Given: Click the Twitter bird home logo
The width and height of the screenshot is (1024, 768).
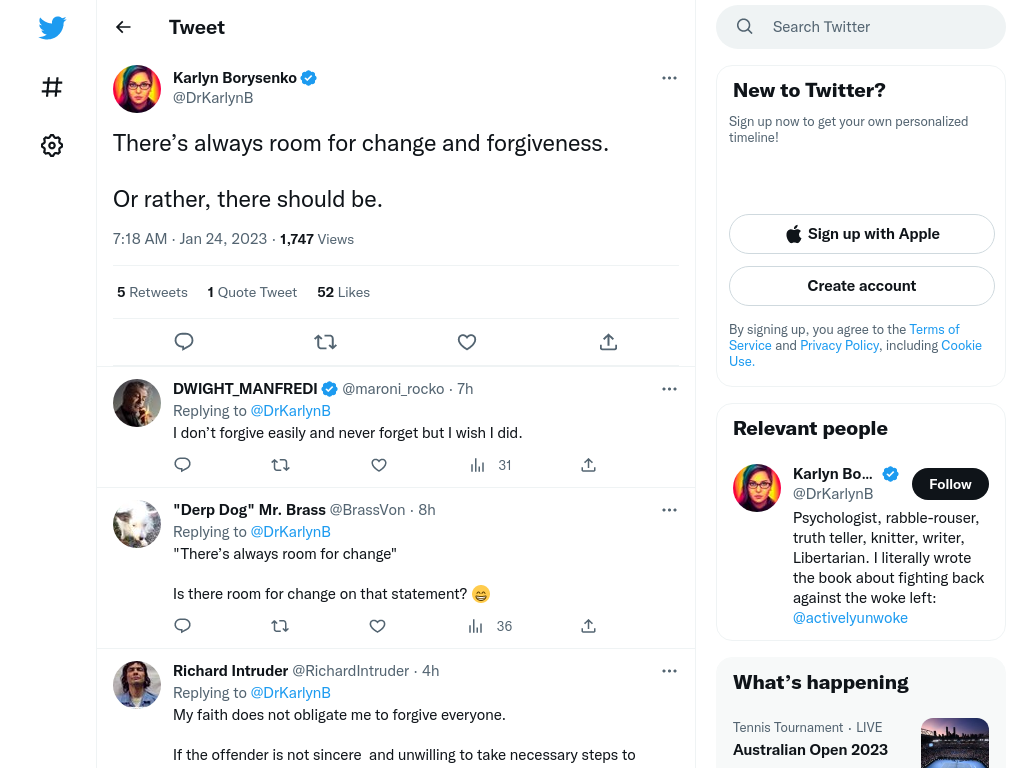Looking at the screenshot, I should pos(52,27).
